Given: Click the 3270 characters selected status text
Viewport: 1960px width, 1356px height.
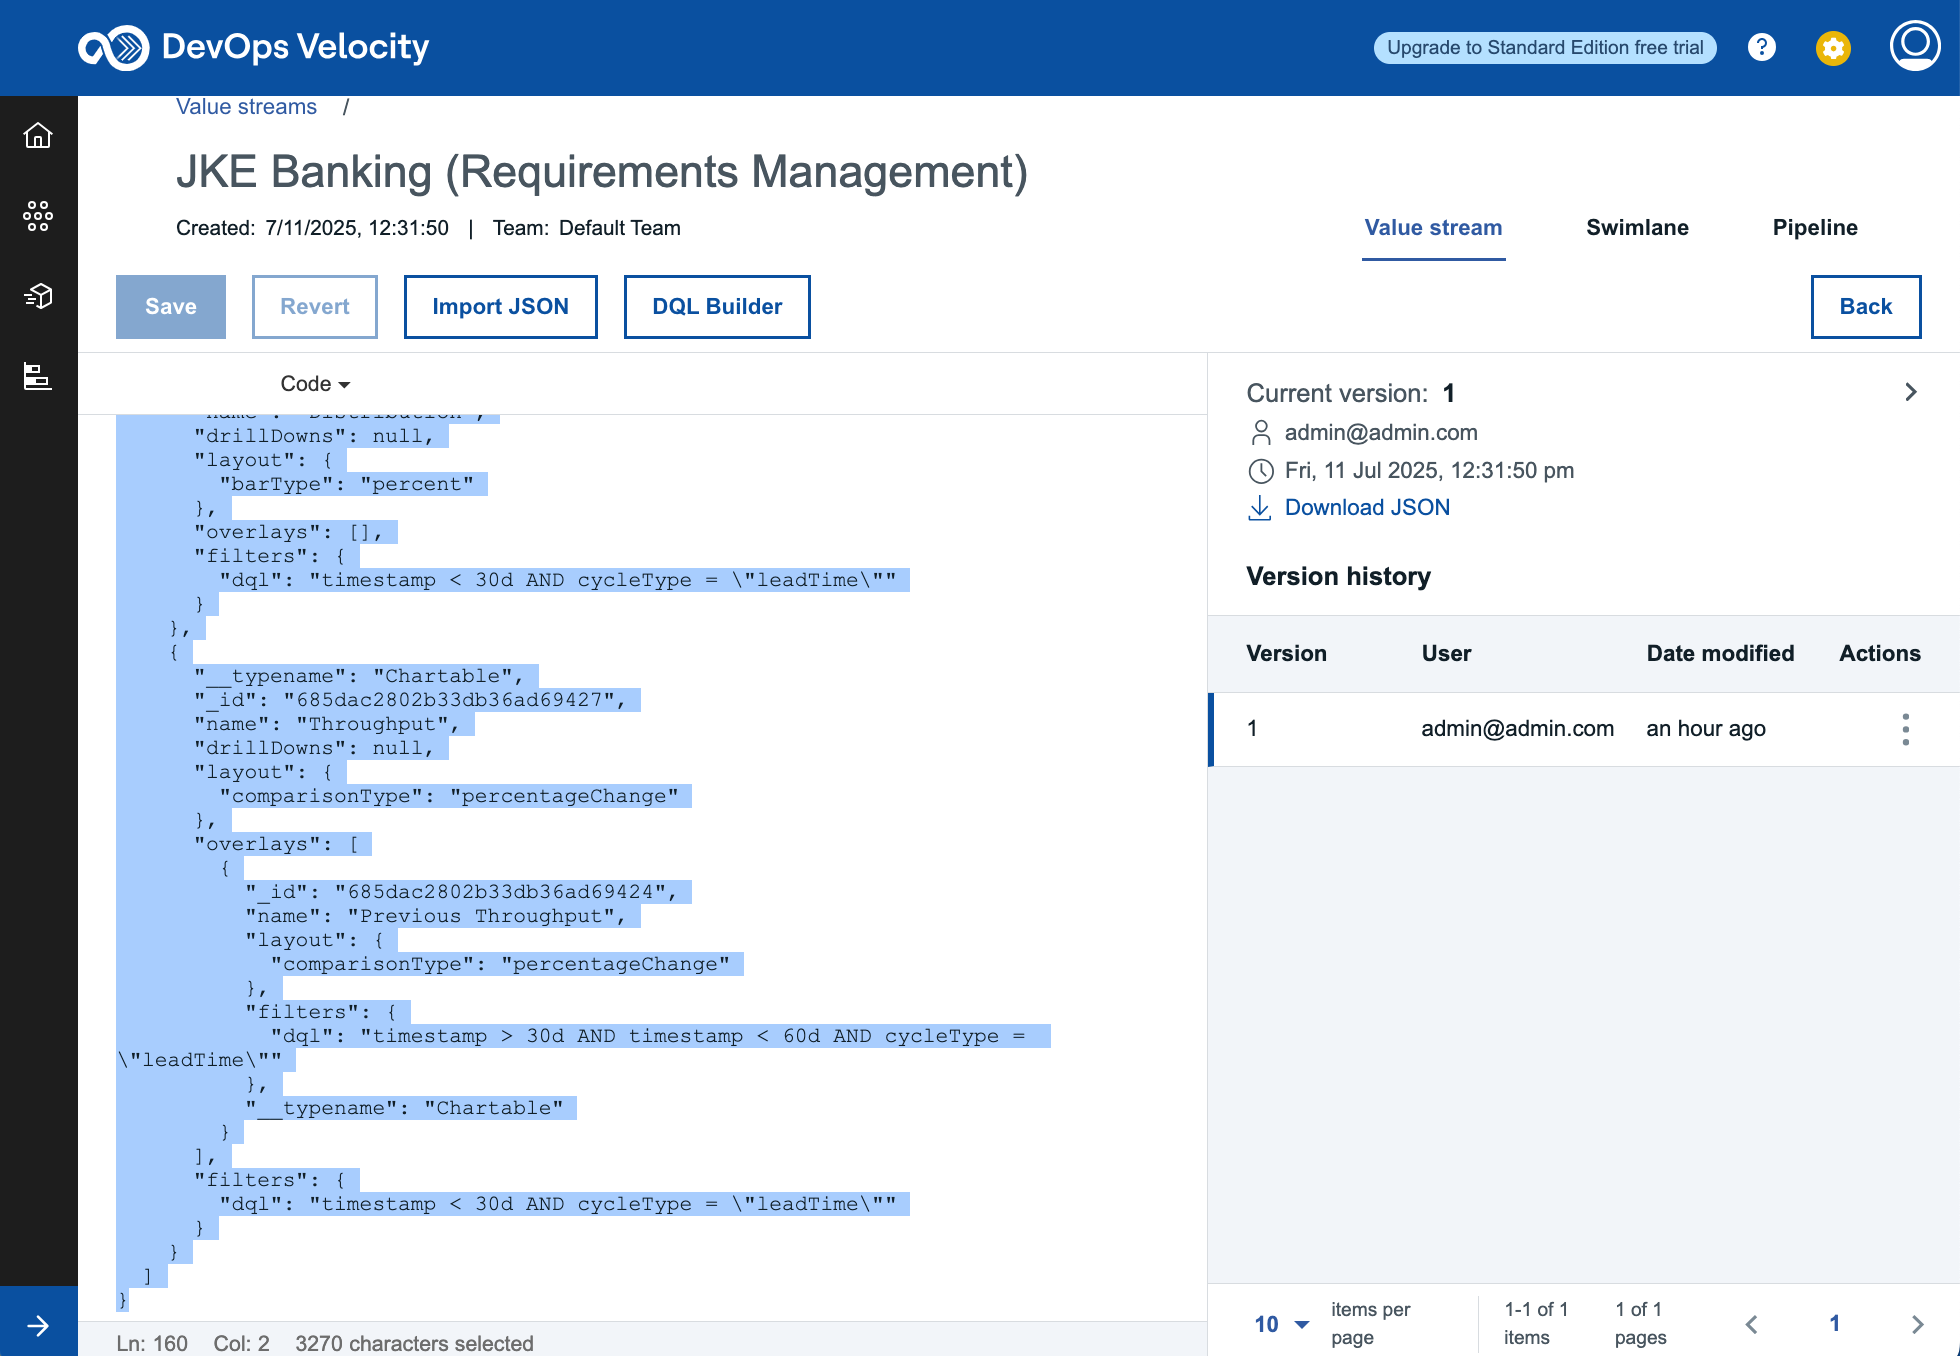Looking at the screenshot, I should pyautogui.click(x=414, y=1343).
